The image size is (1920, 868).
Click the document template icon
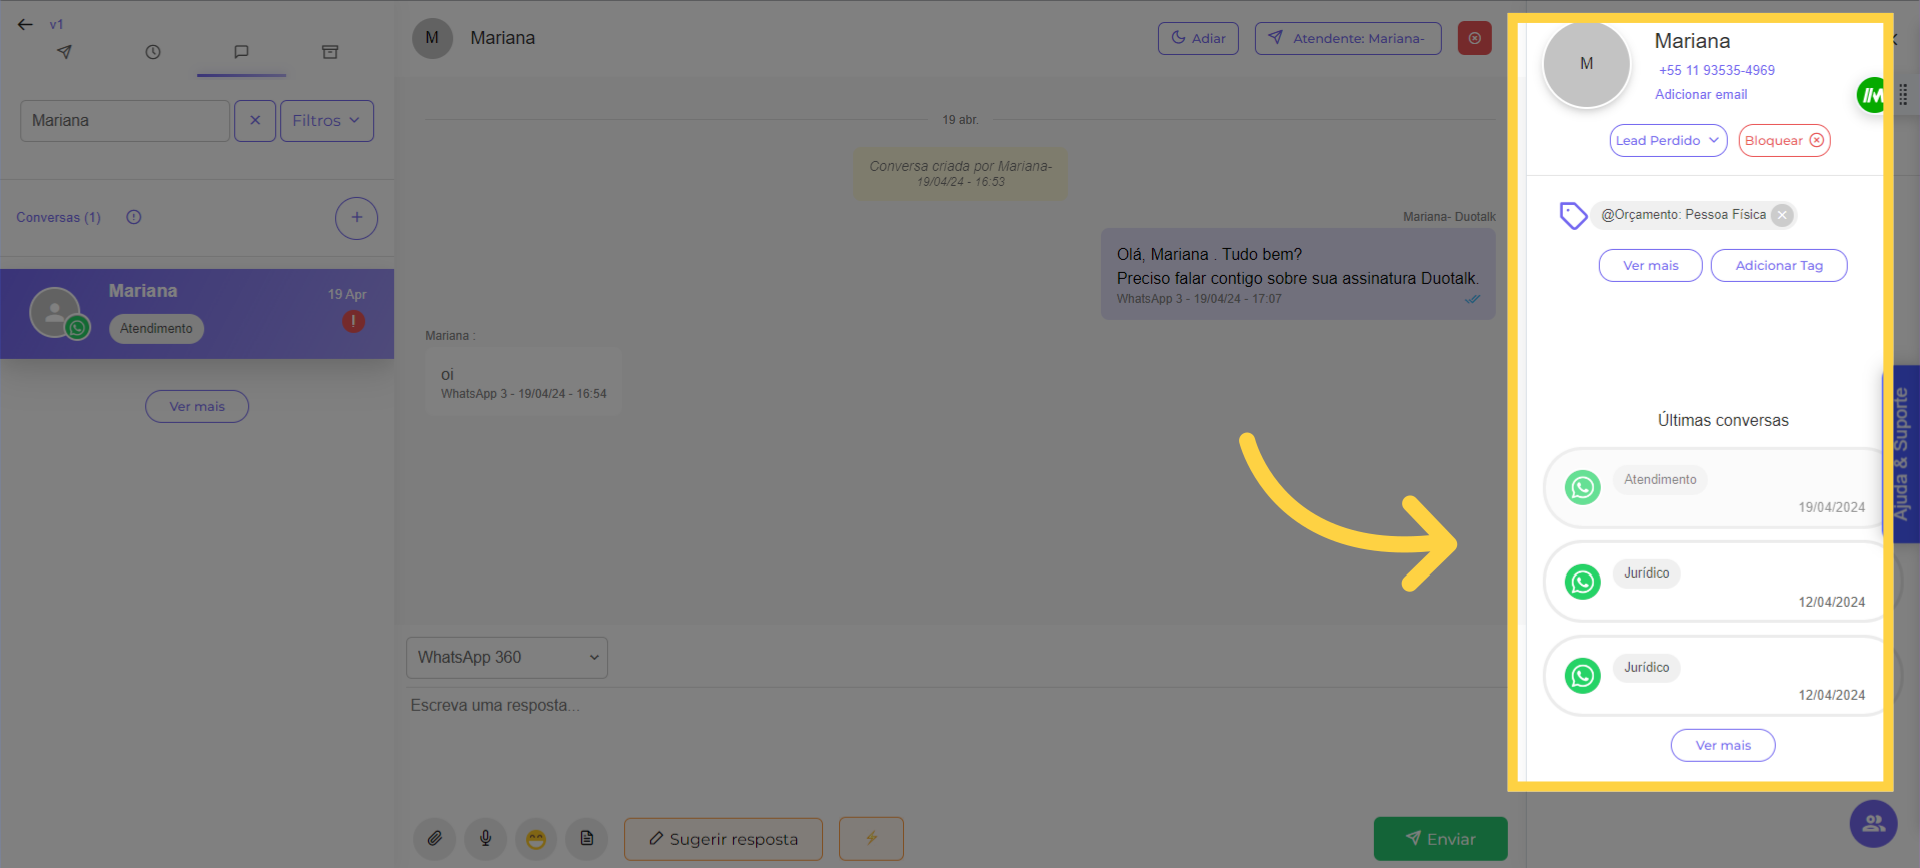coord(587,838)
